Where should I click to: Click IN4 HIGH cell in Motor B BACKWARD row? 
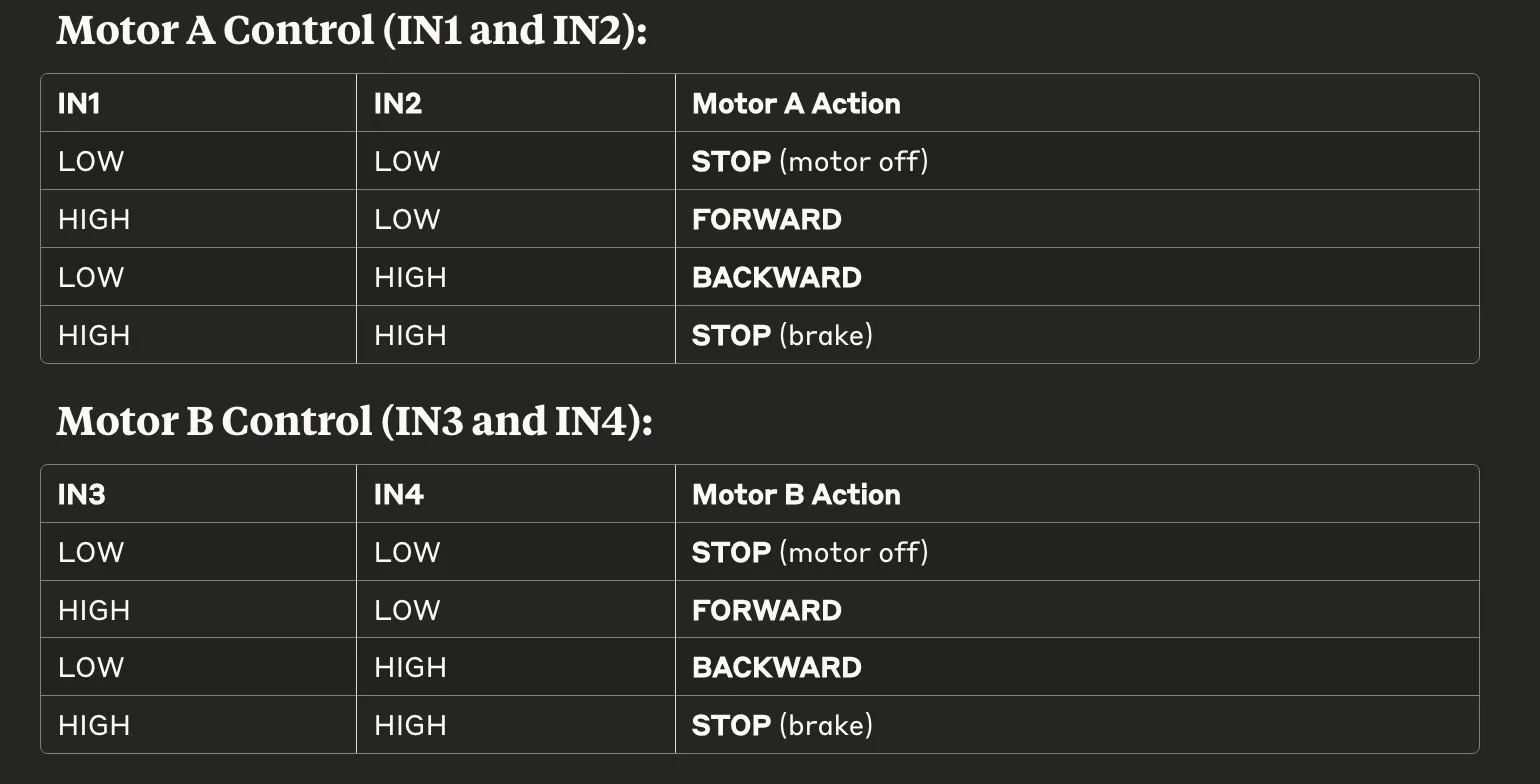pos(410,668)
